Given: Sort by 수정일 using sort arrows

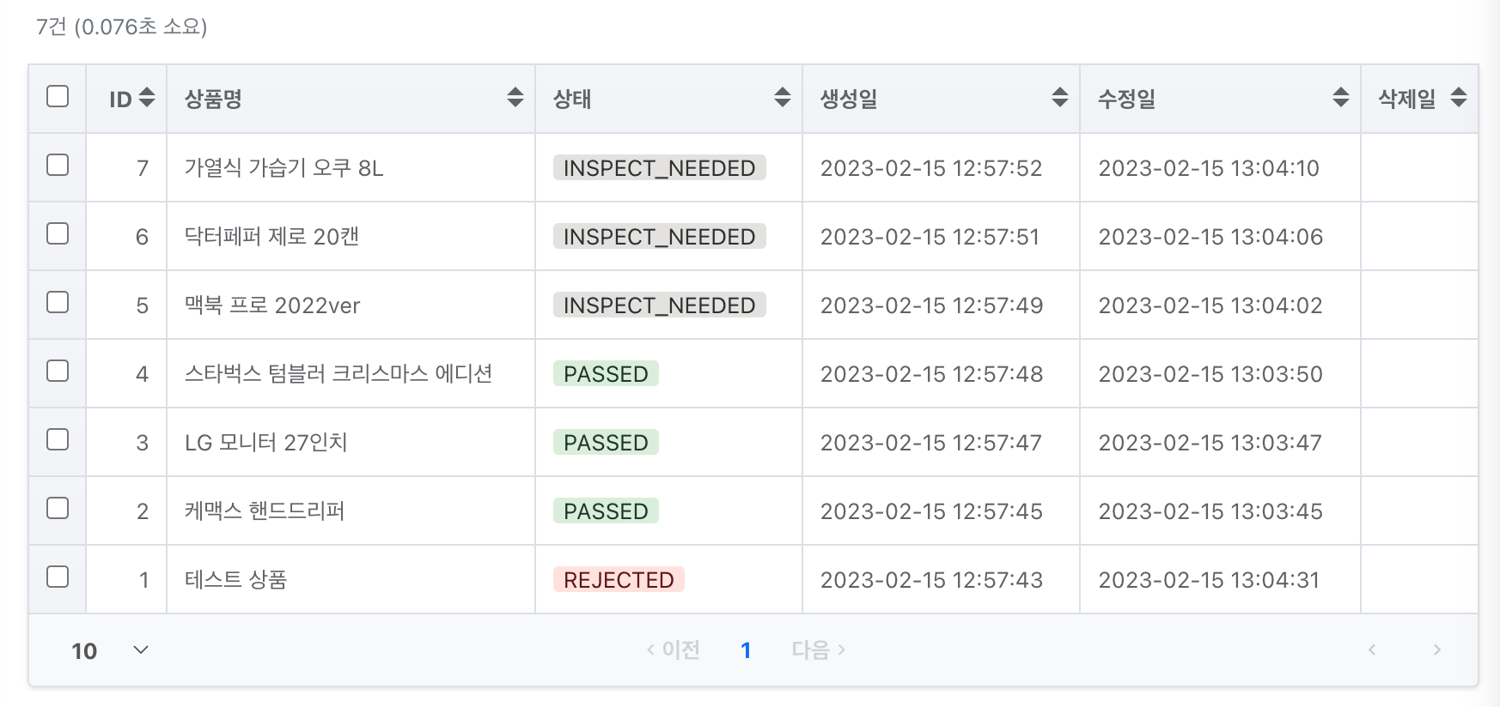Looking at the screenshot, I should pyautogui.click(x=1341, y=98).
